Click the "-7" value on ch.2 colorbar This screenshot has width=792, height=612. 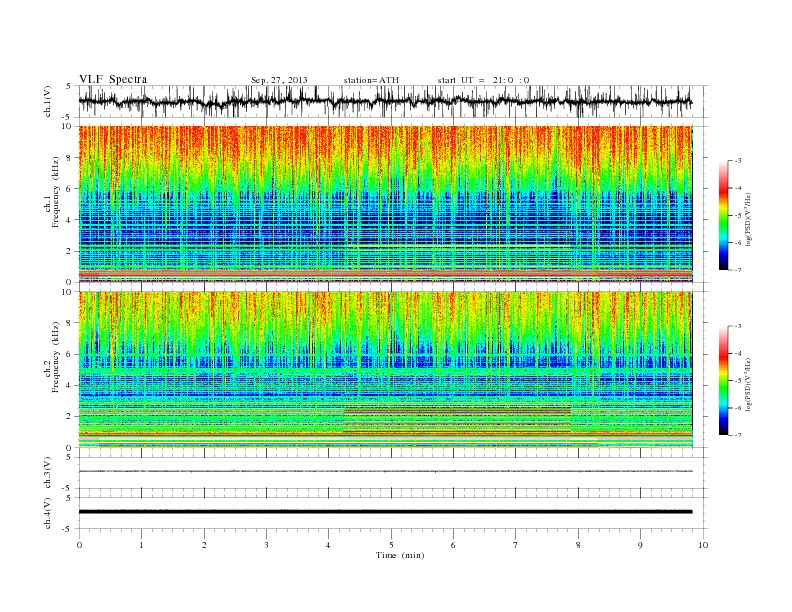point(737,435)
